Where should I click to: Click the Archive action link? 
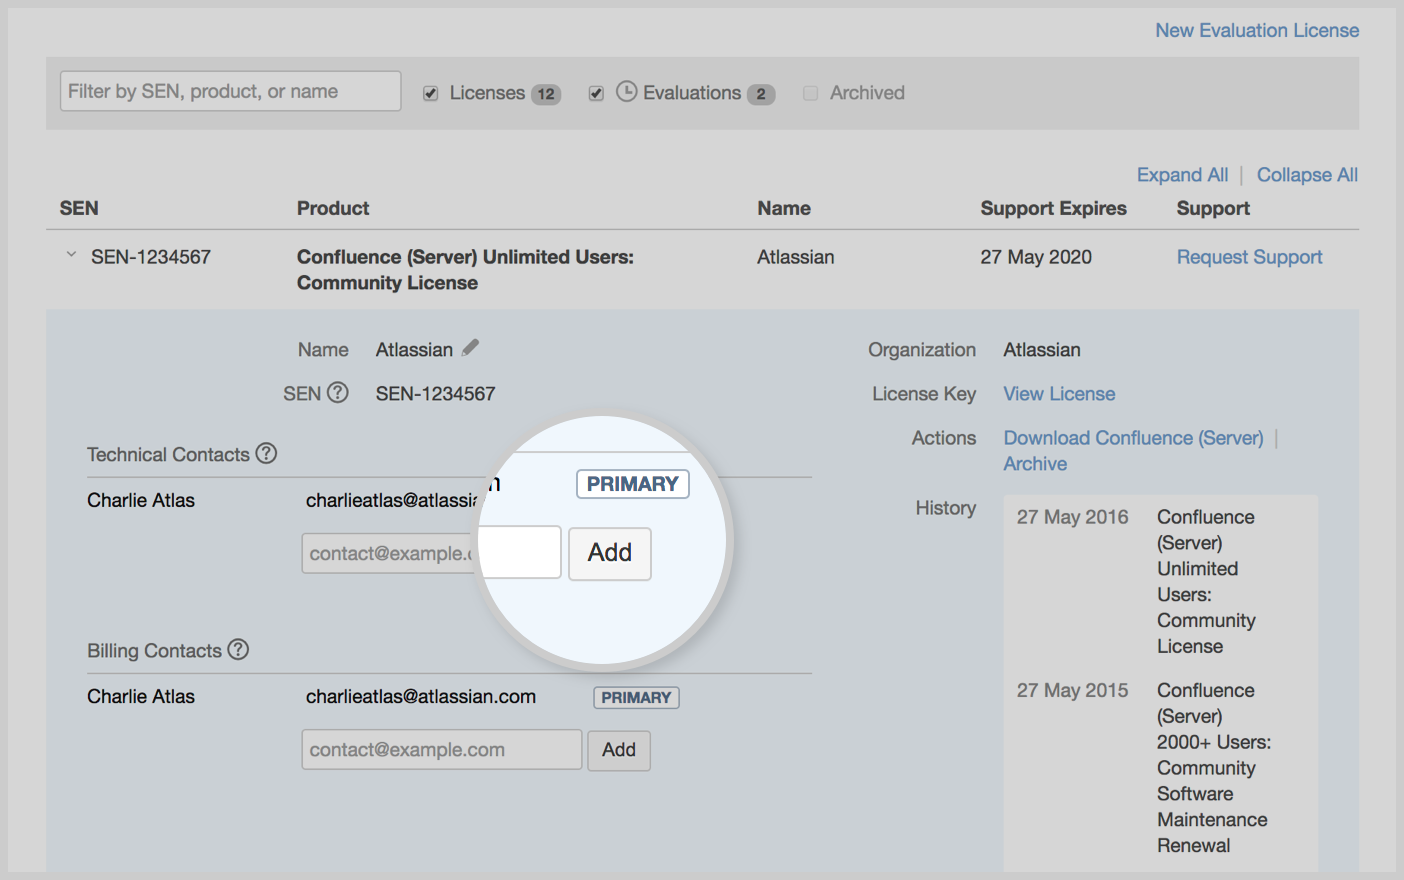tap(1035, 464)
